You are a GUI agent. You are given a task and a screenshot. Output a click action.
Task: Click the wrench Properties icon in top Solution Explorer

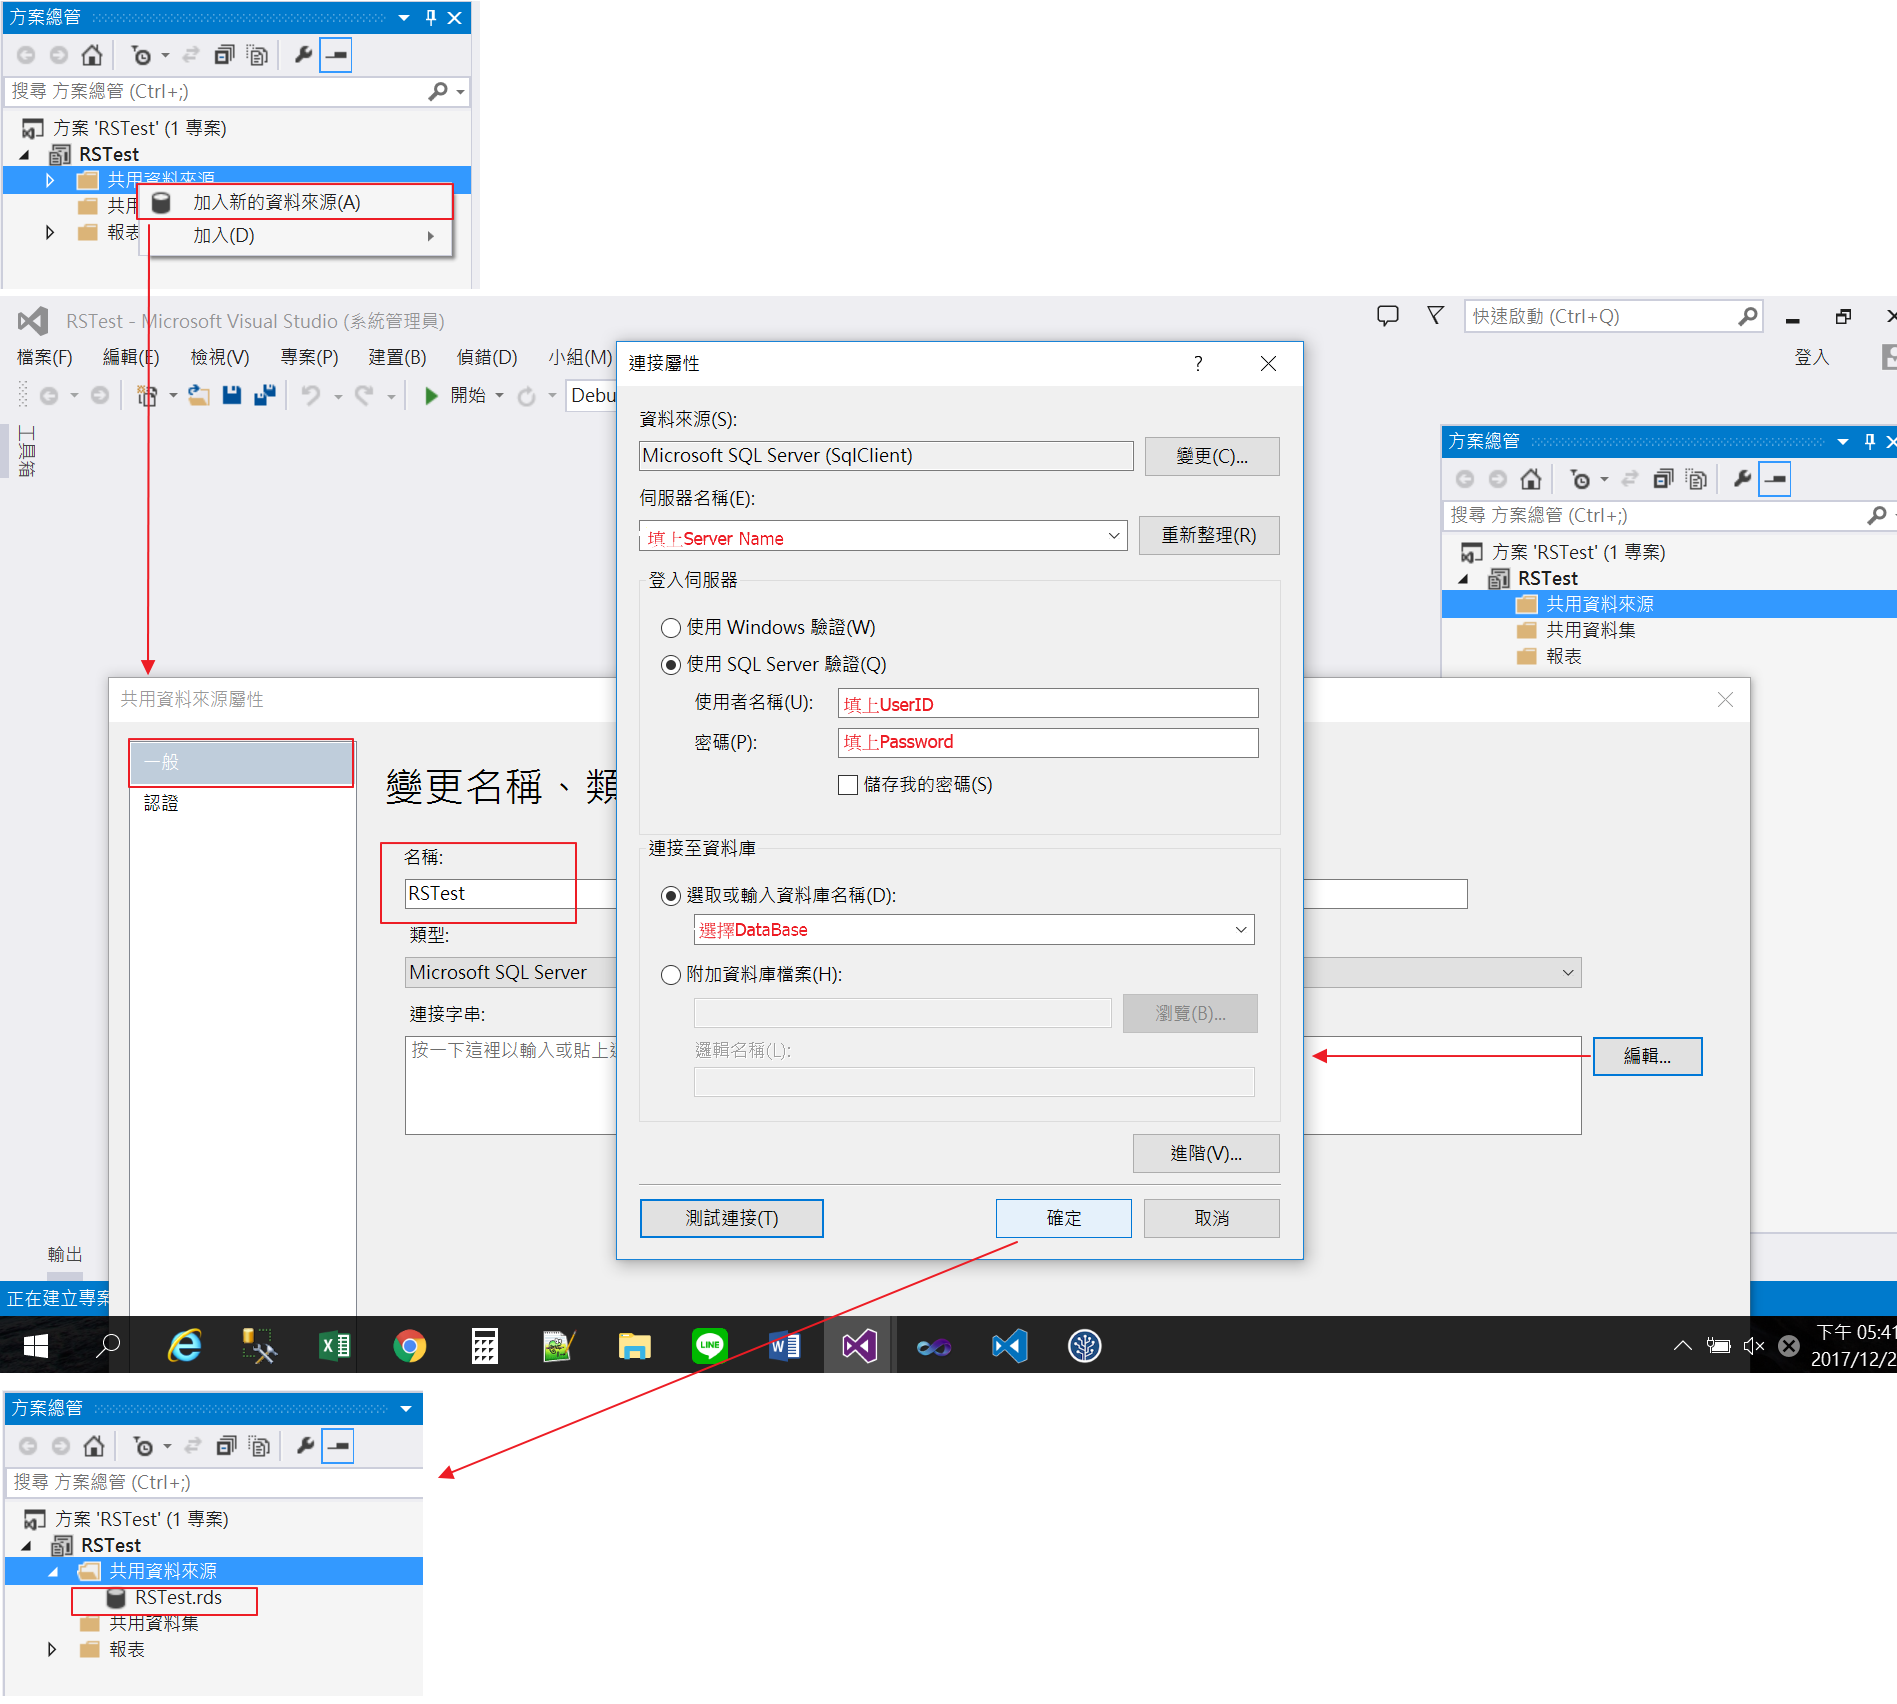(303, 56)
